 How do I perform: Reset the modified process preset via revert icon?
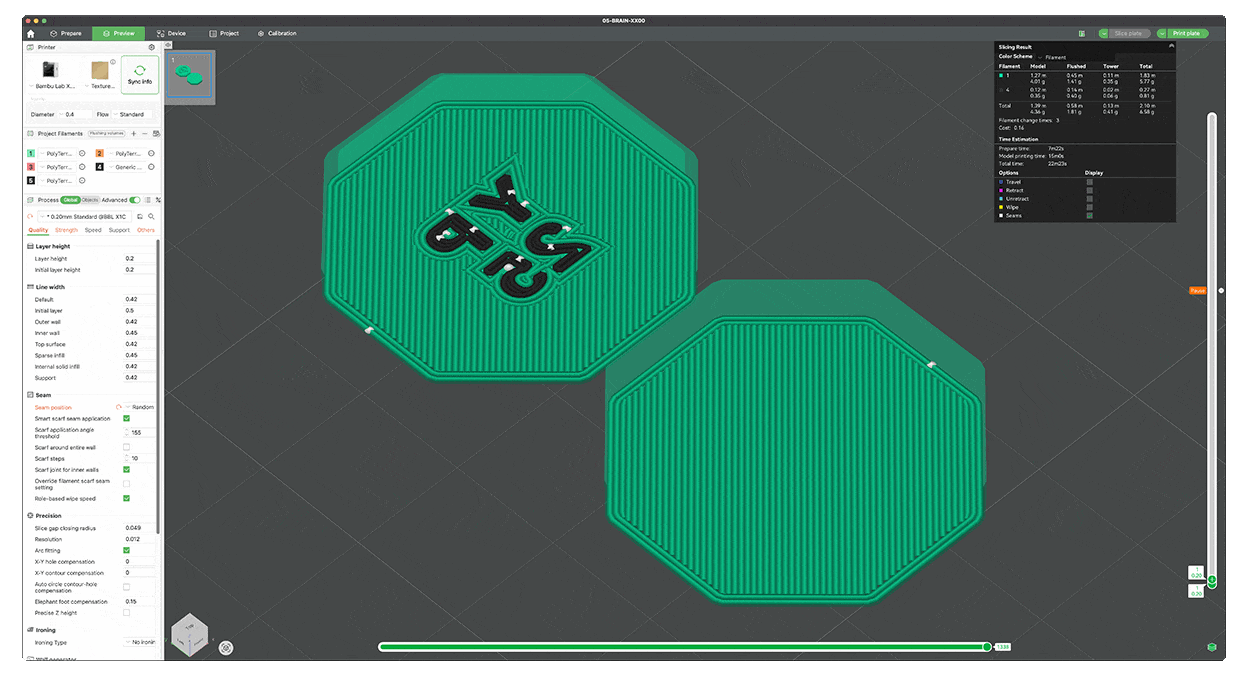point(28,215)
